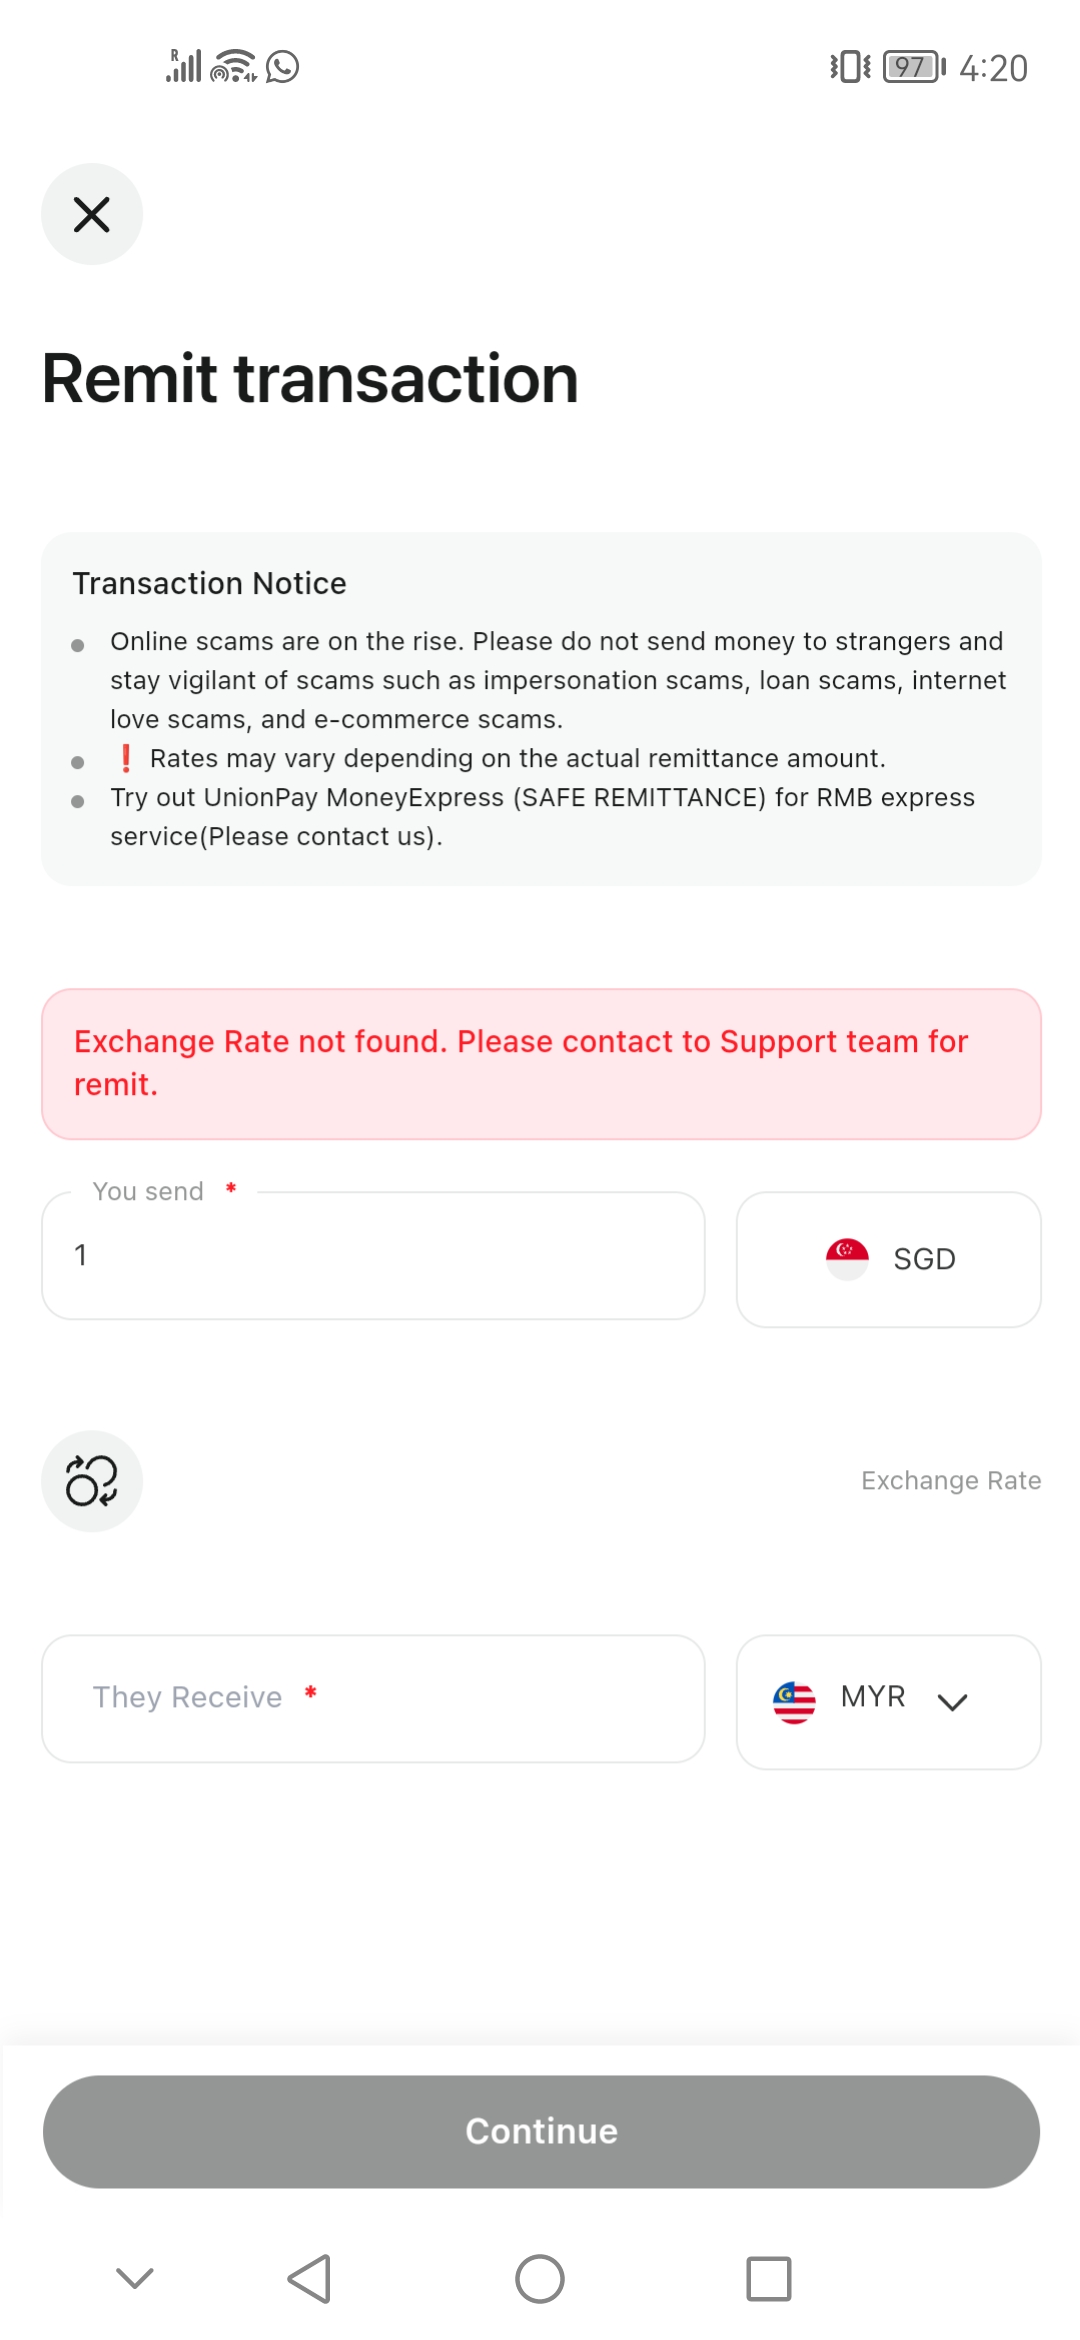Viewport: 1080px width, 2340px height.
Task: Hide keyboard with down arrow icon
Action: click(135, 2278)
